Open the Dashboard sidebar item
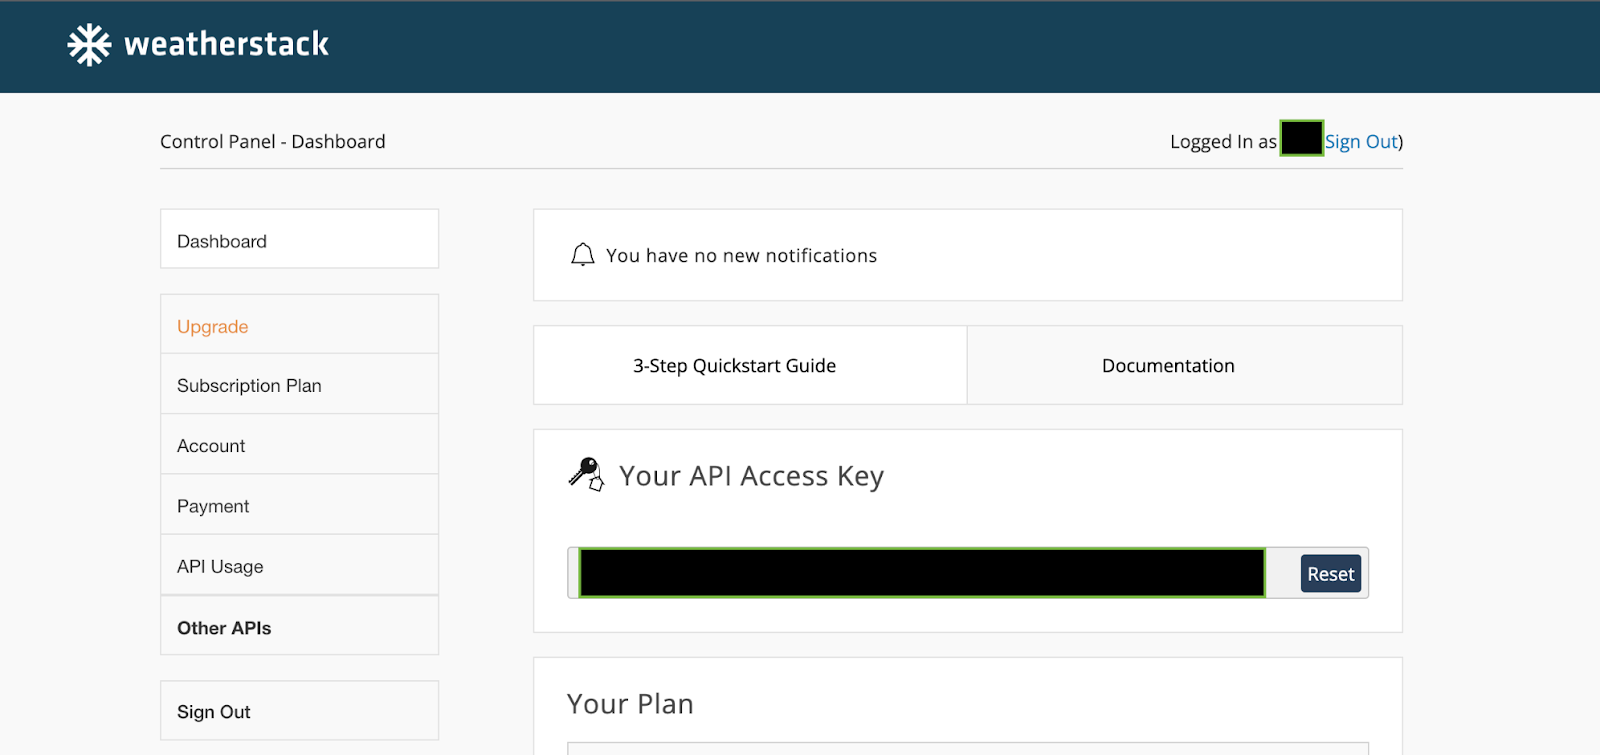Screen dimensions: 1600x755 299,239
